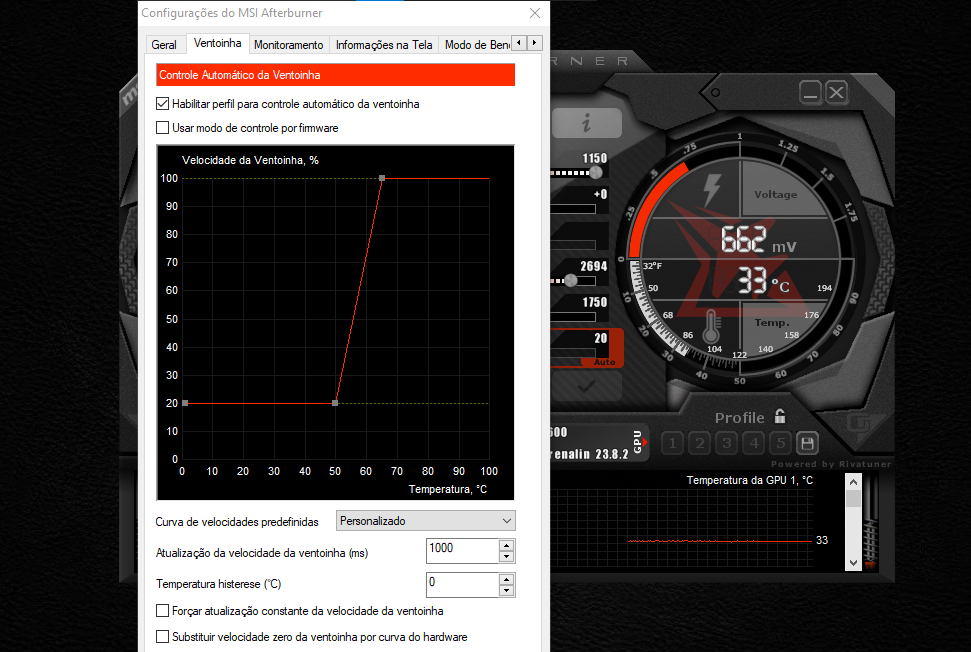
Task: Increase Temperatura histerese with up arrow
Action: (x=507, y=580)
